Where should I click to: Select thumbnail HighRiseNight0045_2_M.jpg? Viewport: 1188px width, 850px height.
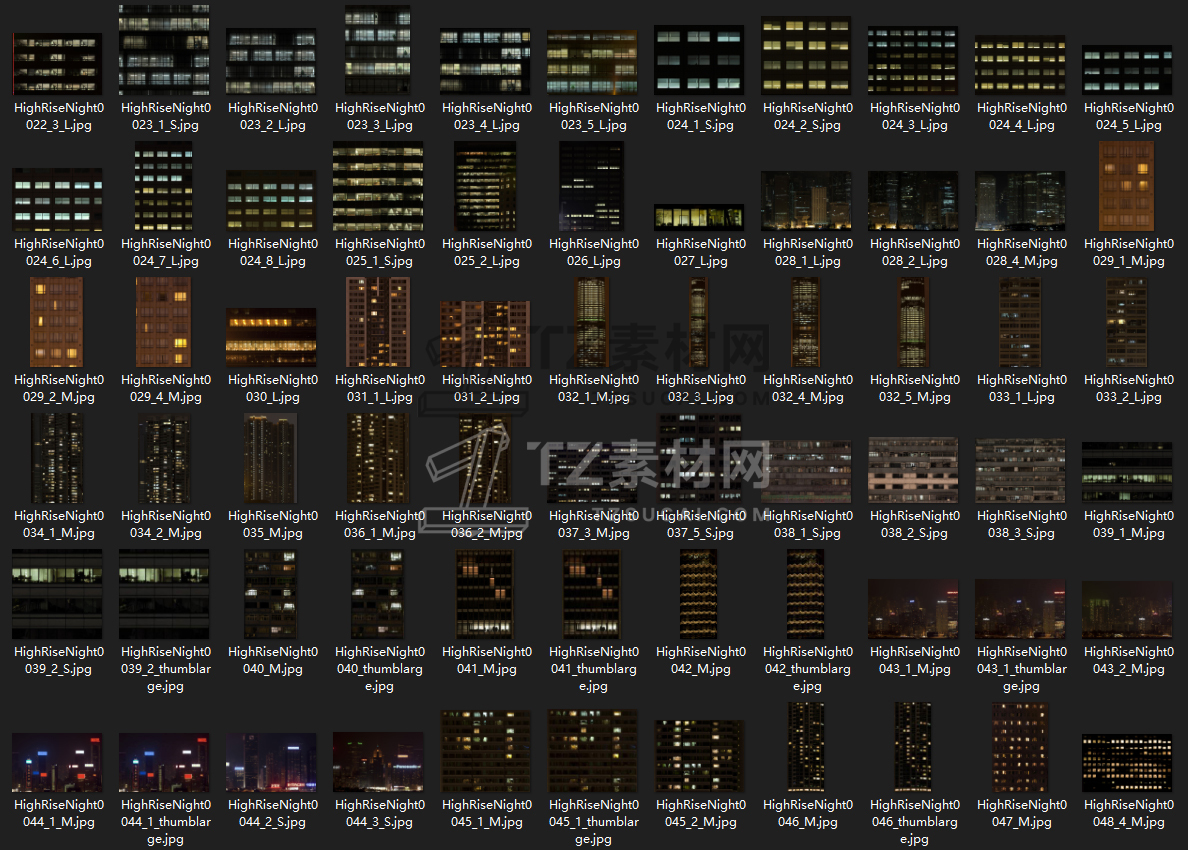click(x=699, y=756)
